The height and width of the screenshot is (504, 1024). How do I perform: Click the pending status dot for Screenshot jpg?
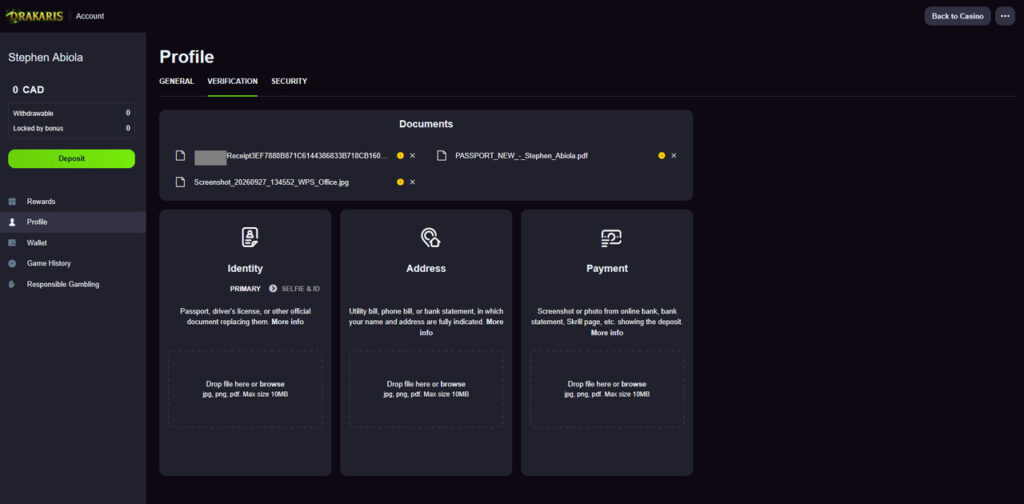pyautogui.click(x=400, y=182)
